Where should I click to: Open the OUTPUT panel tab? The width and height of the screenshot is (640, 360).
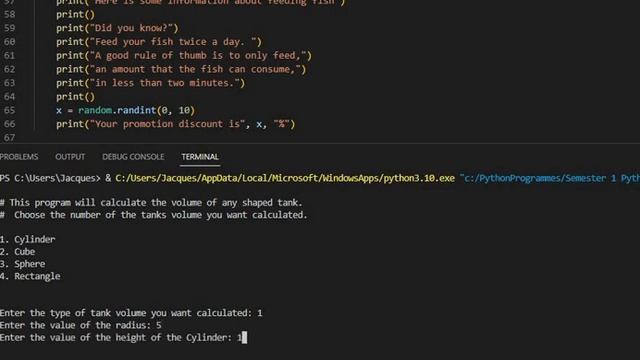pos(70,157)
